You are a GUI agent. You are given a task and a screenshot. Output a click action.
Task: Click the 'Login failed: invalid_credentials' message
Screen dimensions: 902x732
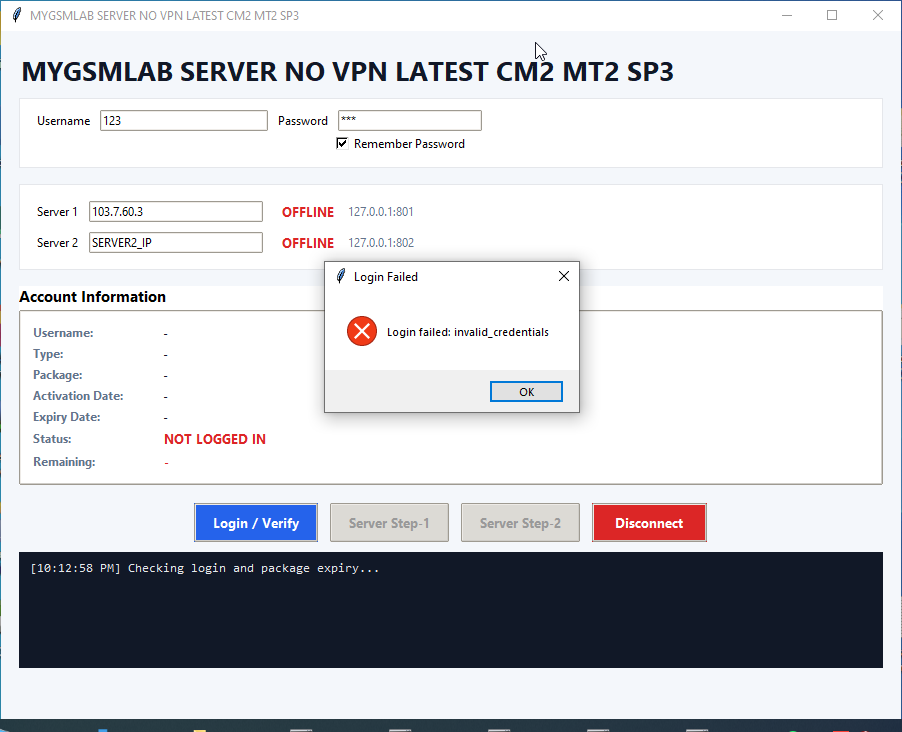click(468, 332)
